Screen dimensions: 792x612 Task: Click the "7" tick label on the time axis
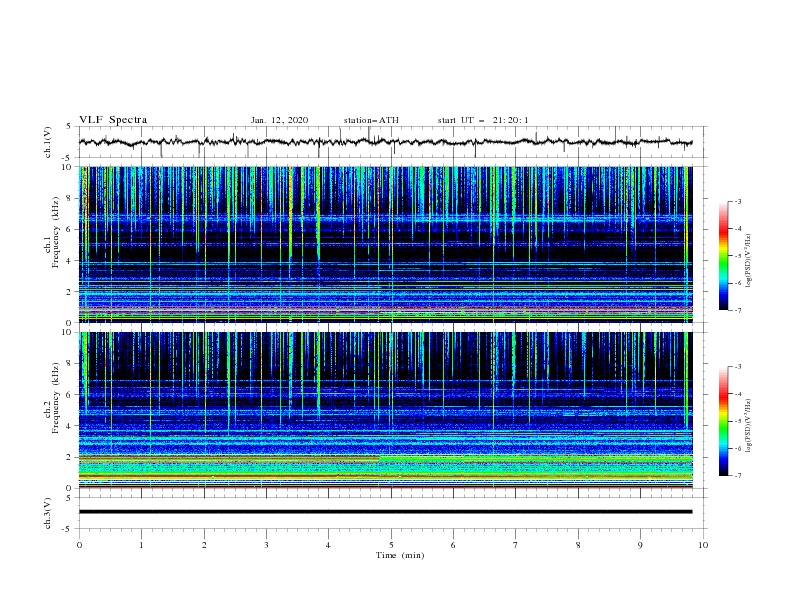tap(516, 545)
